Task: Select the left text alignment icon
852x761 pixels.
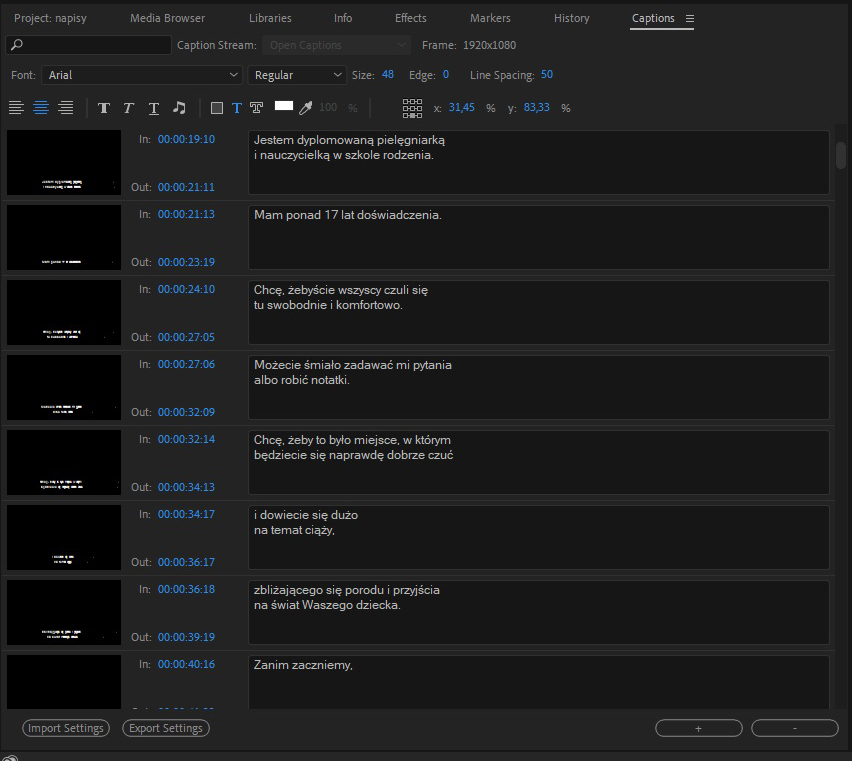Action: pyautogui.click(x=17, y=108)
